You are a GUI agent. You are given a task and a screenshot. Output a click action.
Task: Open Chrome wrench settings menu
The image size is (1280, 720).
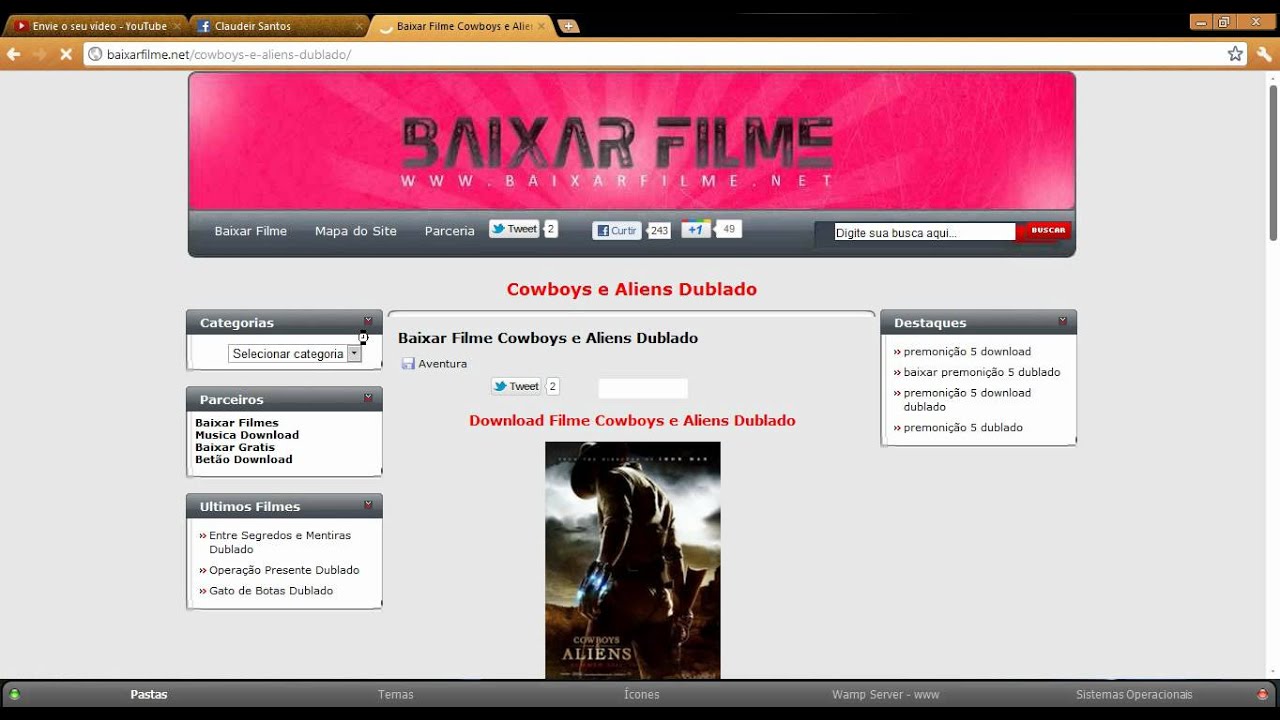tap(1265, 54)
